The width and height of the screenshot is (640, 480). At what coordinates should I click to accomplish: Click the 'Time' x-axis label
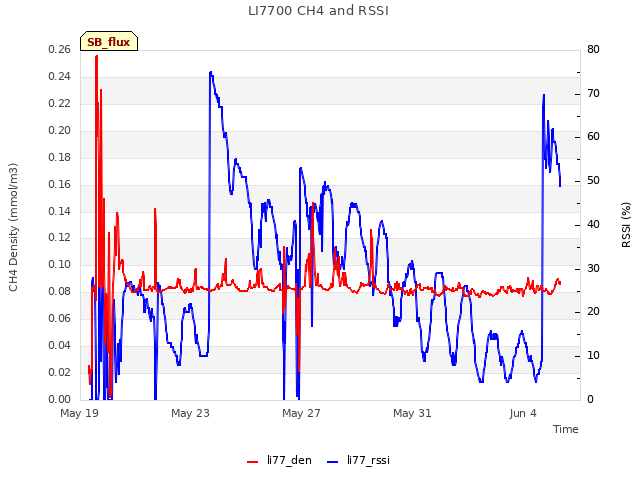pyautogui.click(x=566, y=429)
